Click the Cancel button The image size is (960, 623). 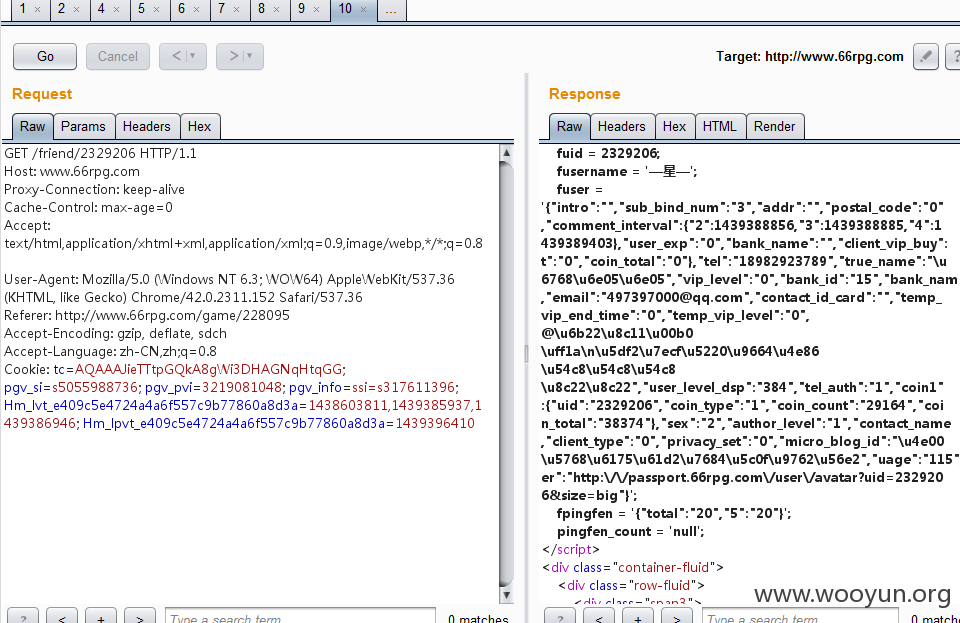click(118, 56)
